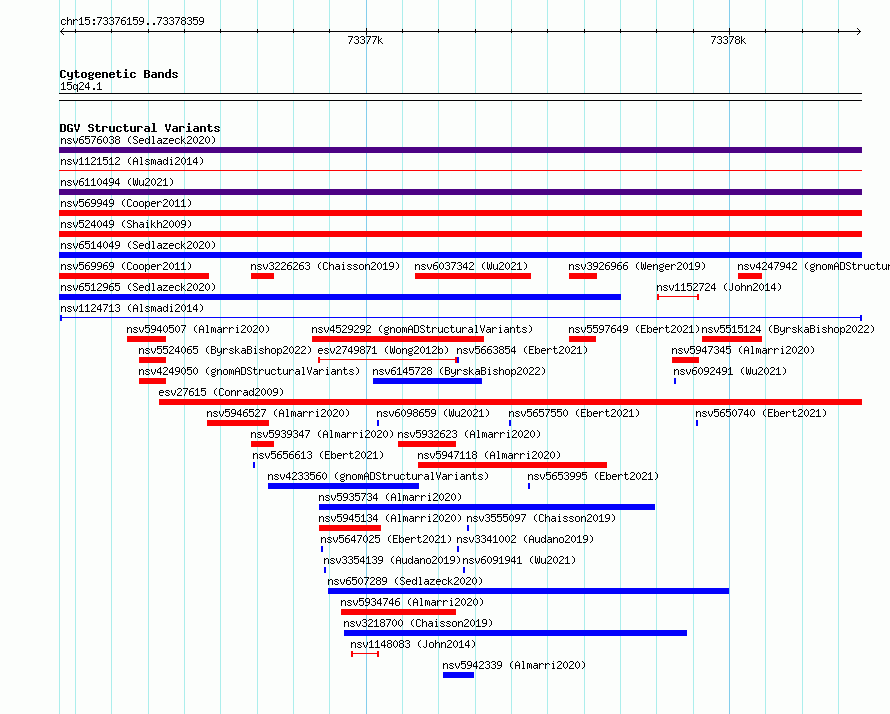Click the nsv5524065 (ByrskaBishop2022) label

[225, 350]
